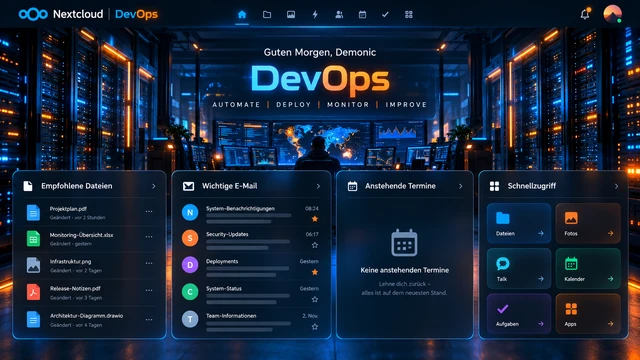Viewport: 640px width, 360px height.
Task: Click the envelope icon in Wichtige E-Mail header
Action: (x=188, y=186)
